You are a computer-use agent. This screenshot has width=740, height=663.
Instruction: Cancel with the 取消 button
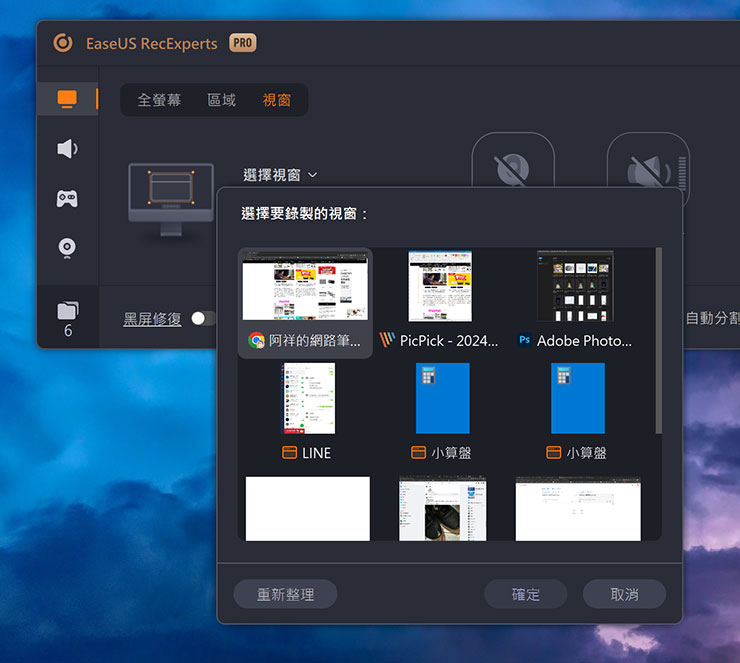(624, 594)
